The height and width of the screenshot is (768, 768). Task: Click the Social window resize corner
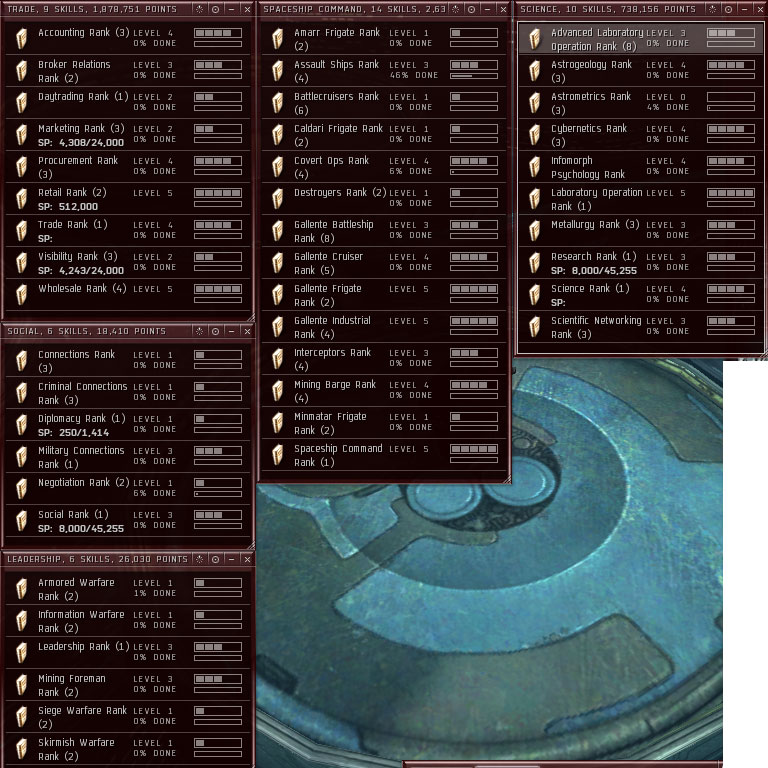tap(251, 545)
